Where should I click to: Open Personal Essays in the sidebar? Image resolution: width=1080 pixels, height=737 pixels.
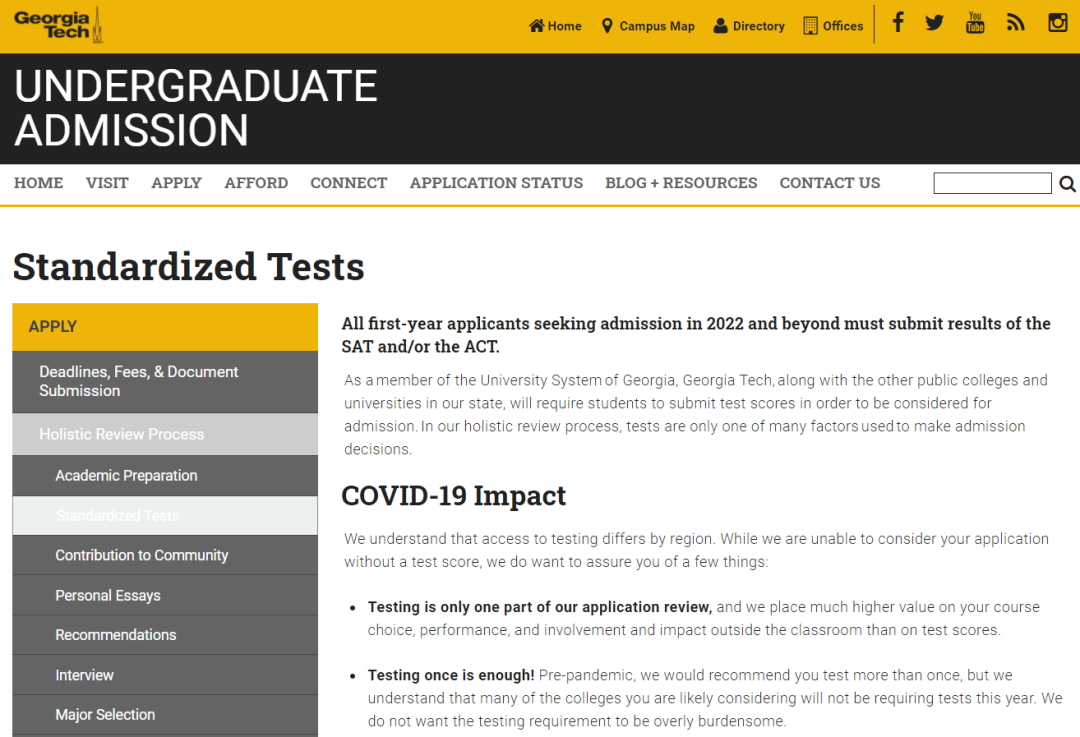coord(108,595)
